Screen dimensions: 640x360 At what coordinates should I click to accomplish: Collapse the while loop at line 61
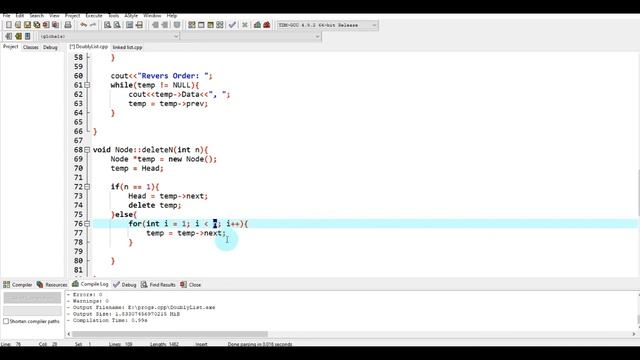coord(87,85)
